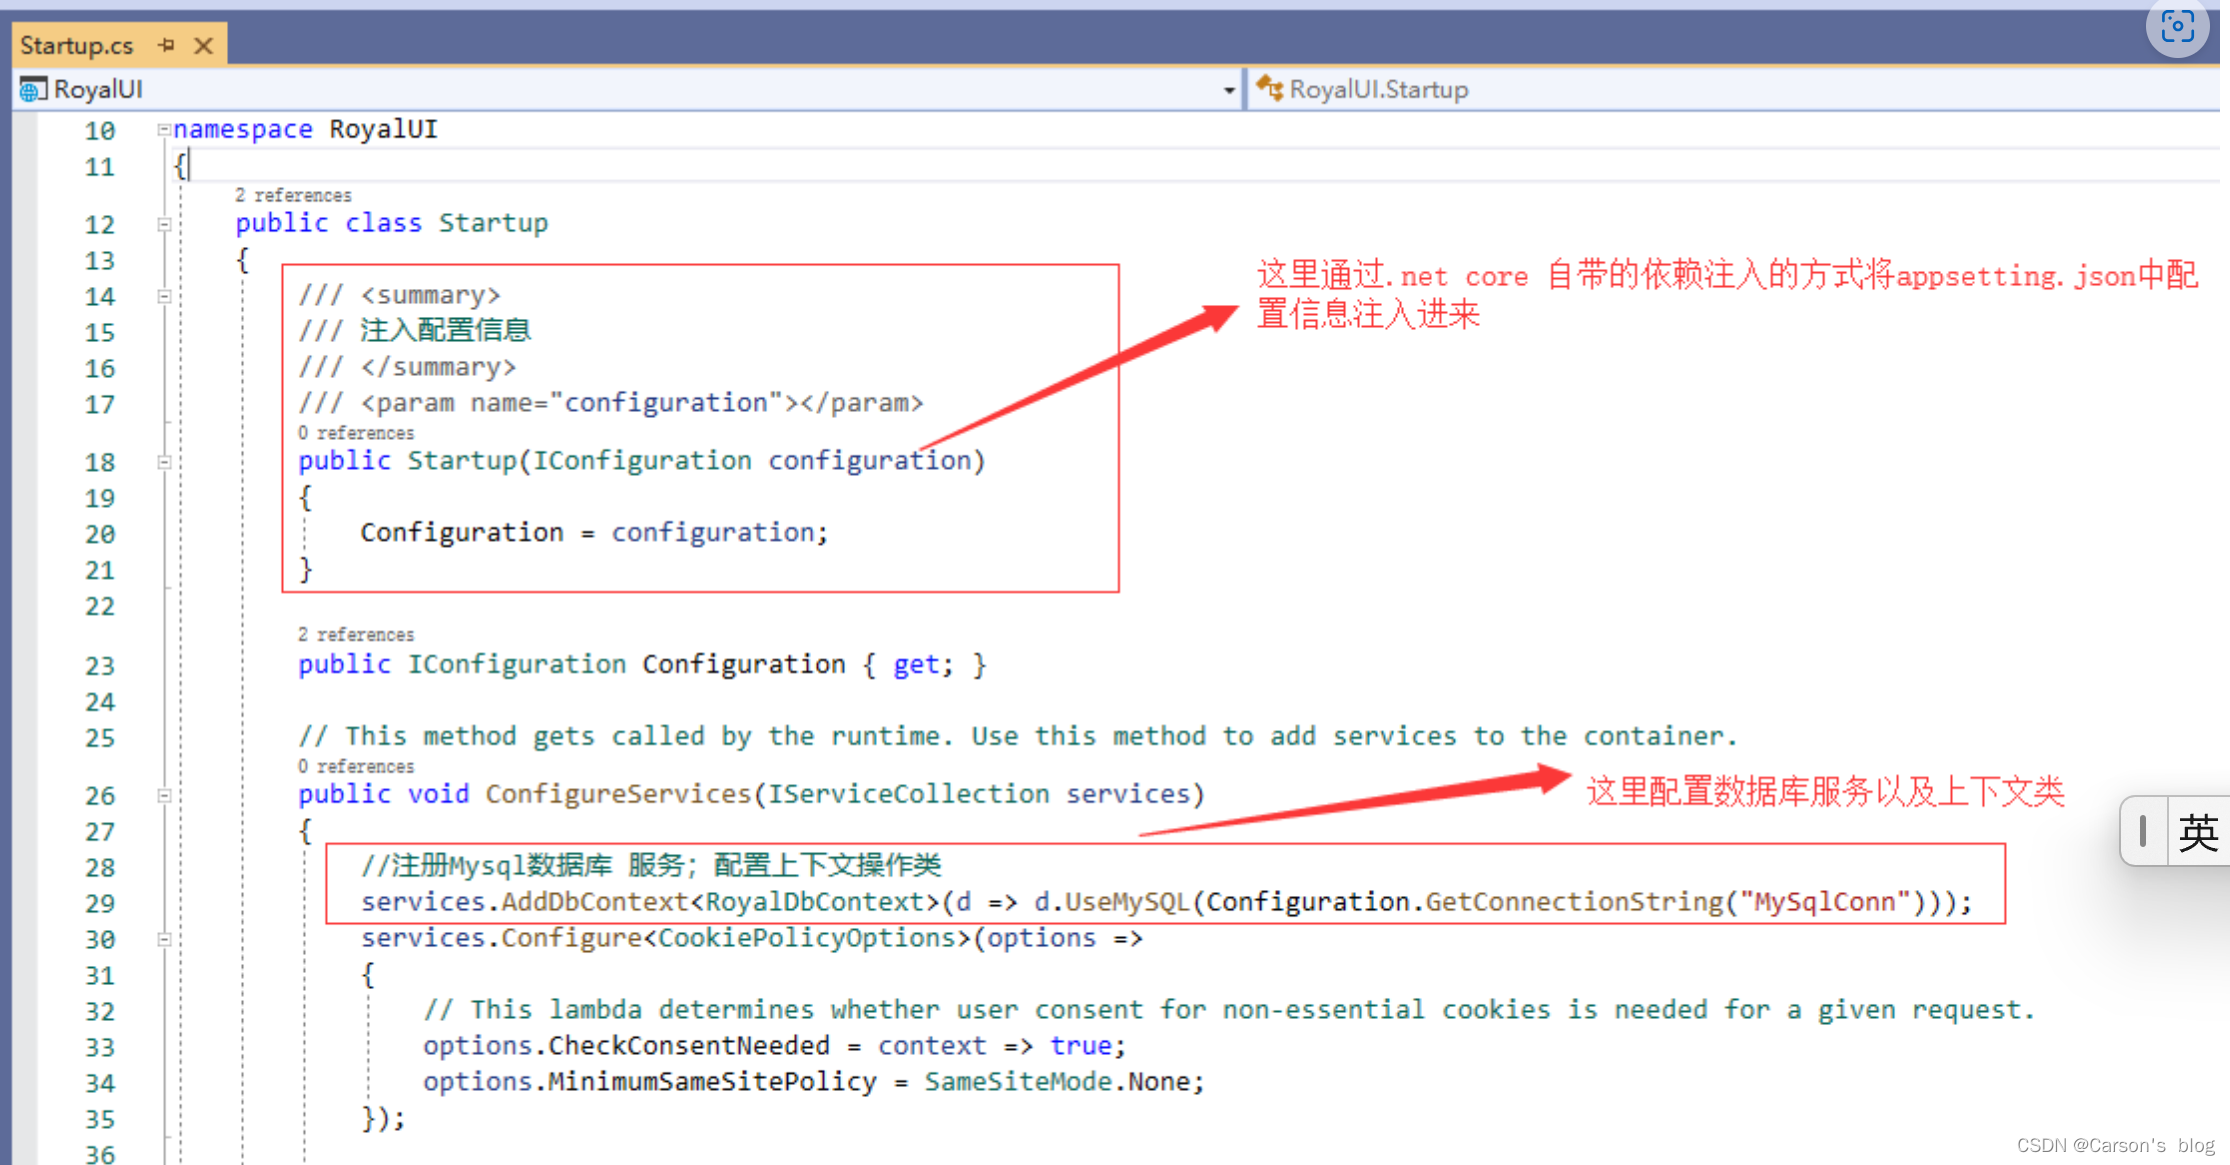Collapse the services.Configure lambda at line 30

pos(164,939)
